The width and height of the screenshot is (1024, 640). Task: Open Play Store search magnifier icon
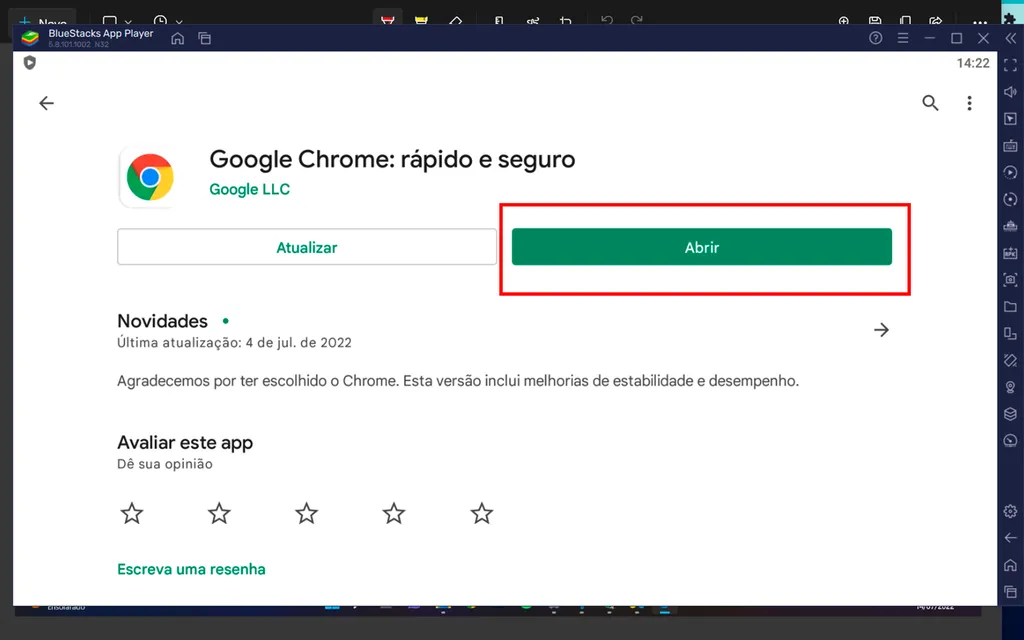coord(930,103)
